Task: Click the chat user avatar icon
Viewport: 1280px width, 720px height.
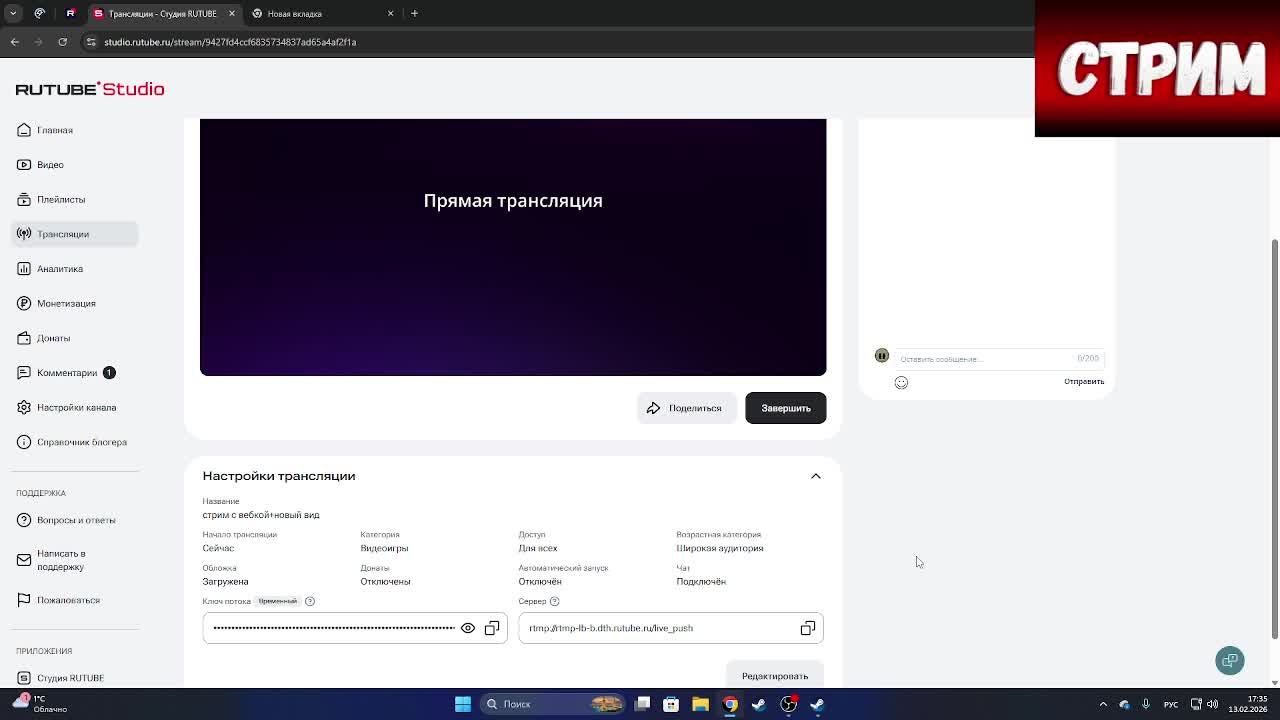Action: [x=882, y=355]
